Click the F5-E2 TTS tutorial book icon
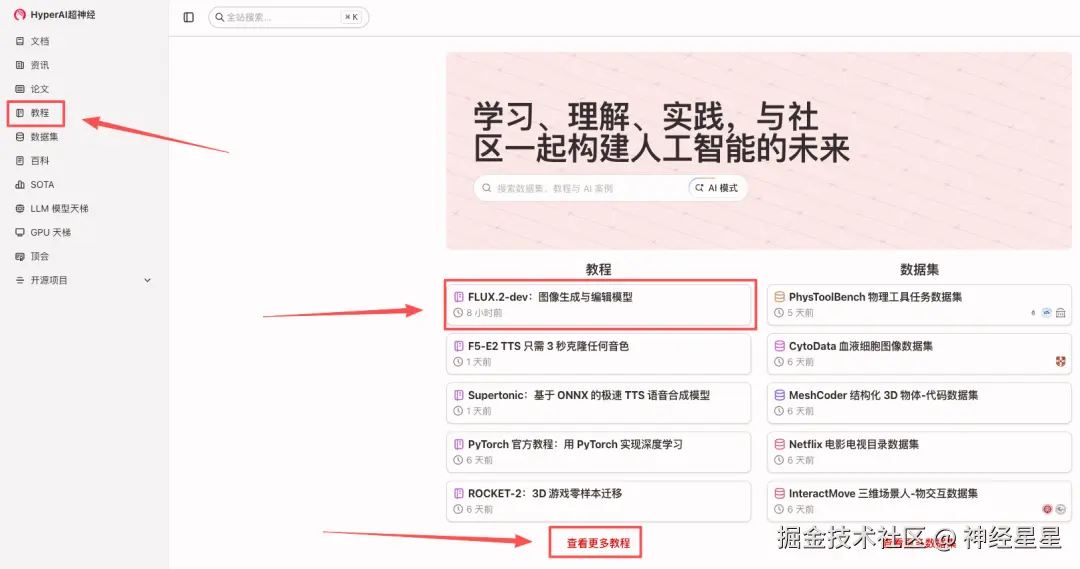 (459, 346)
